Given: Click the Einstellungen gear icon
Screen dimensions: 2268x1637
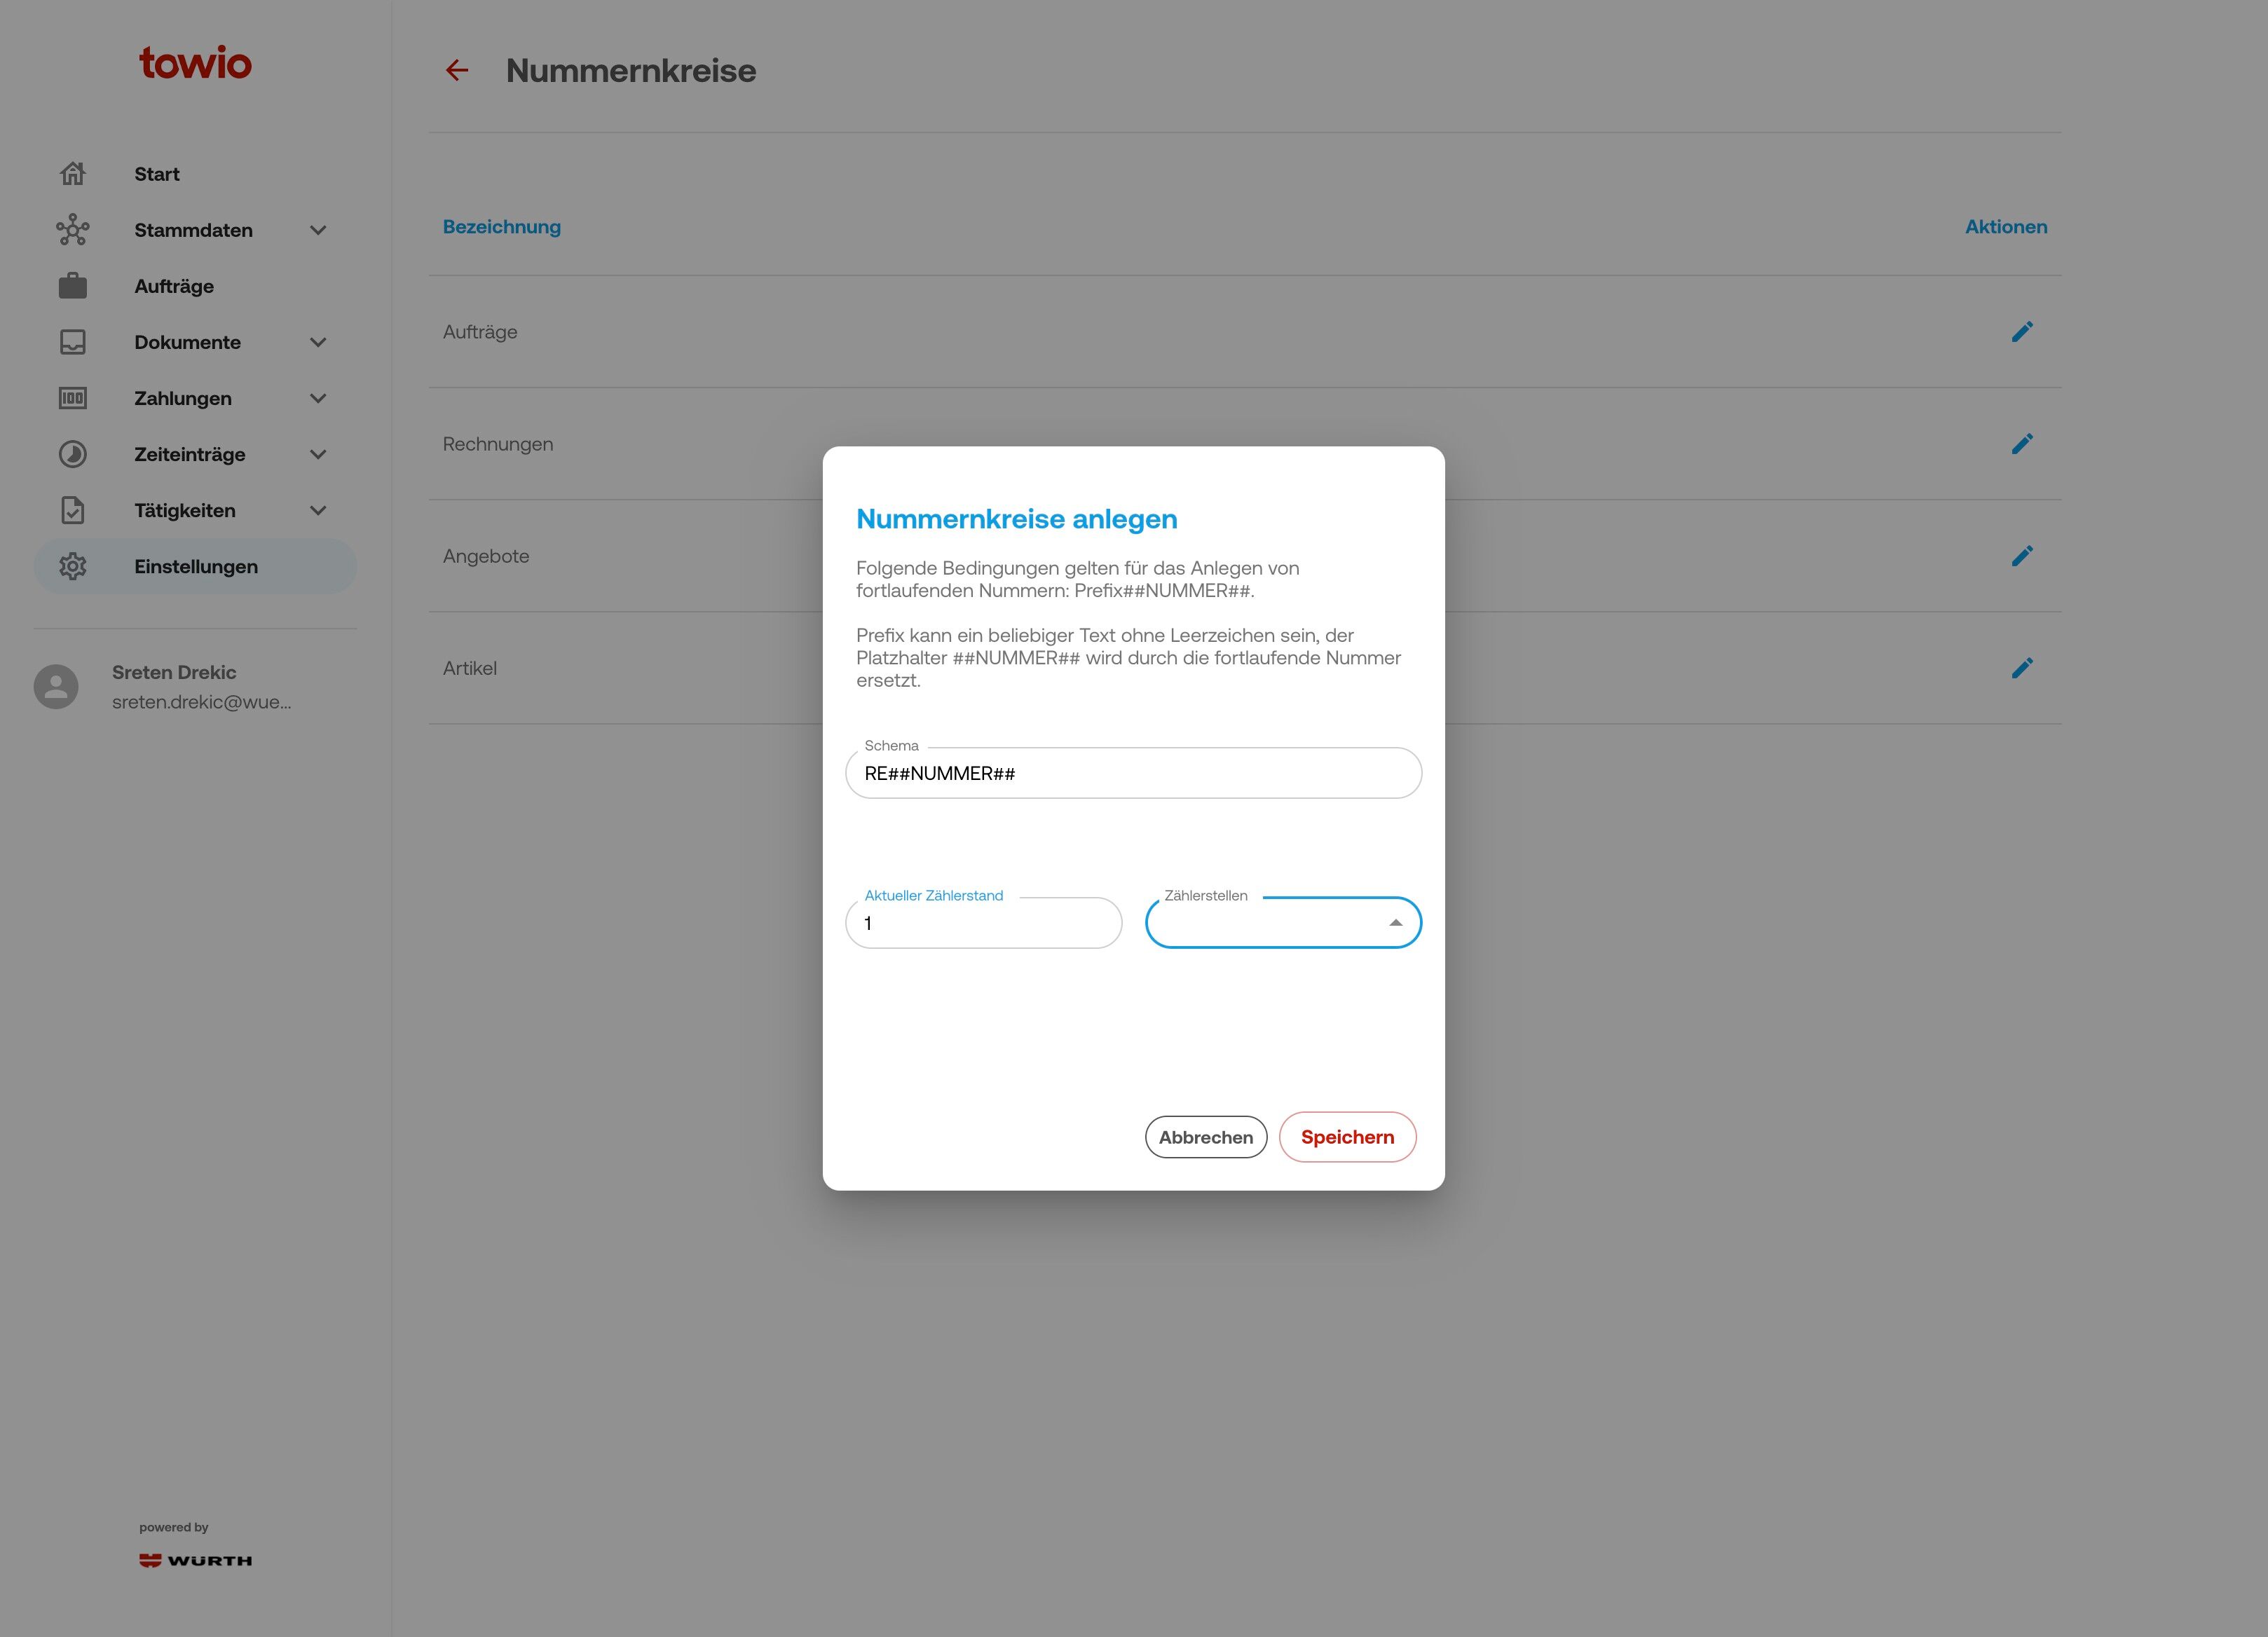Looking at the screenshot, I should tap(72, 566).
